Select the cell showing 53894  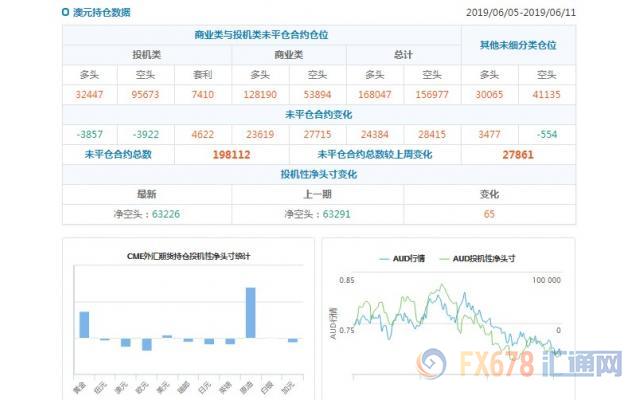click(318, 95)
